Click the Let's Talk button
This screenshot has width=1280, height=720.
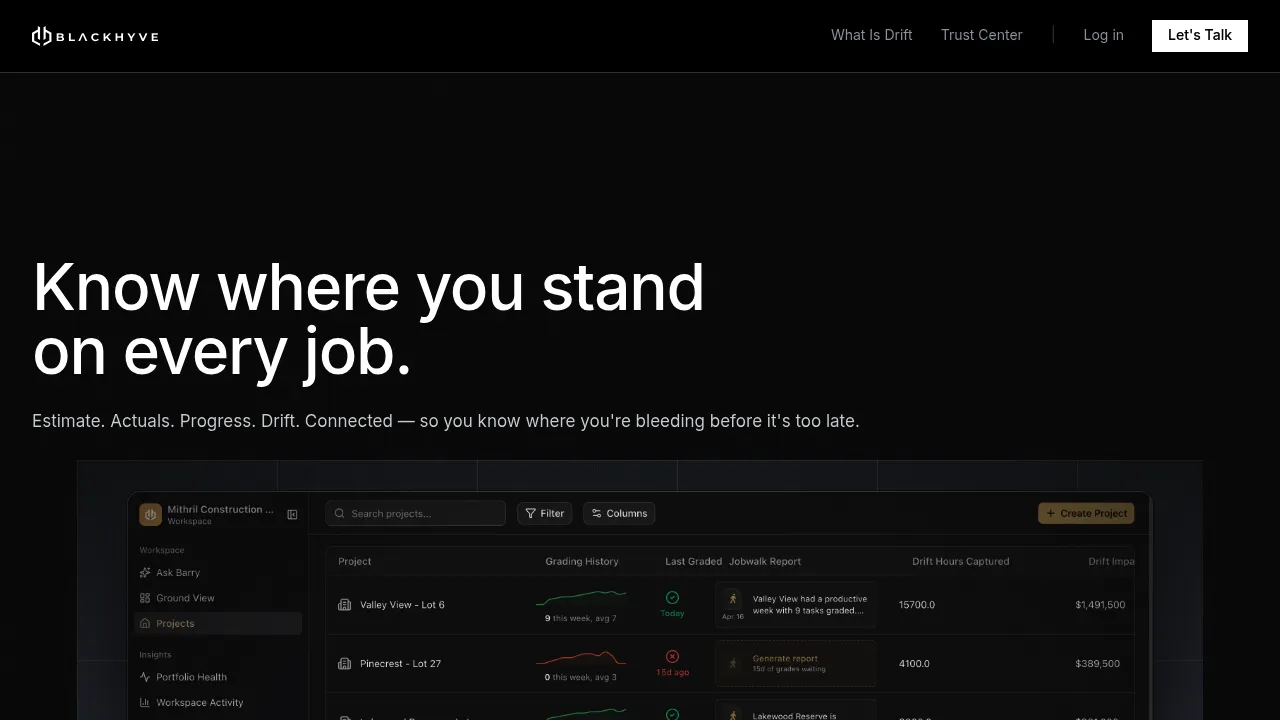click(1199, 35)
